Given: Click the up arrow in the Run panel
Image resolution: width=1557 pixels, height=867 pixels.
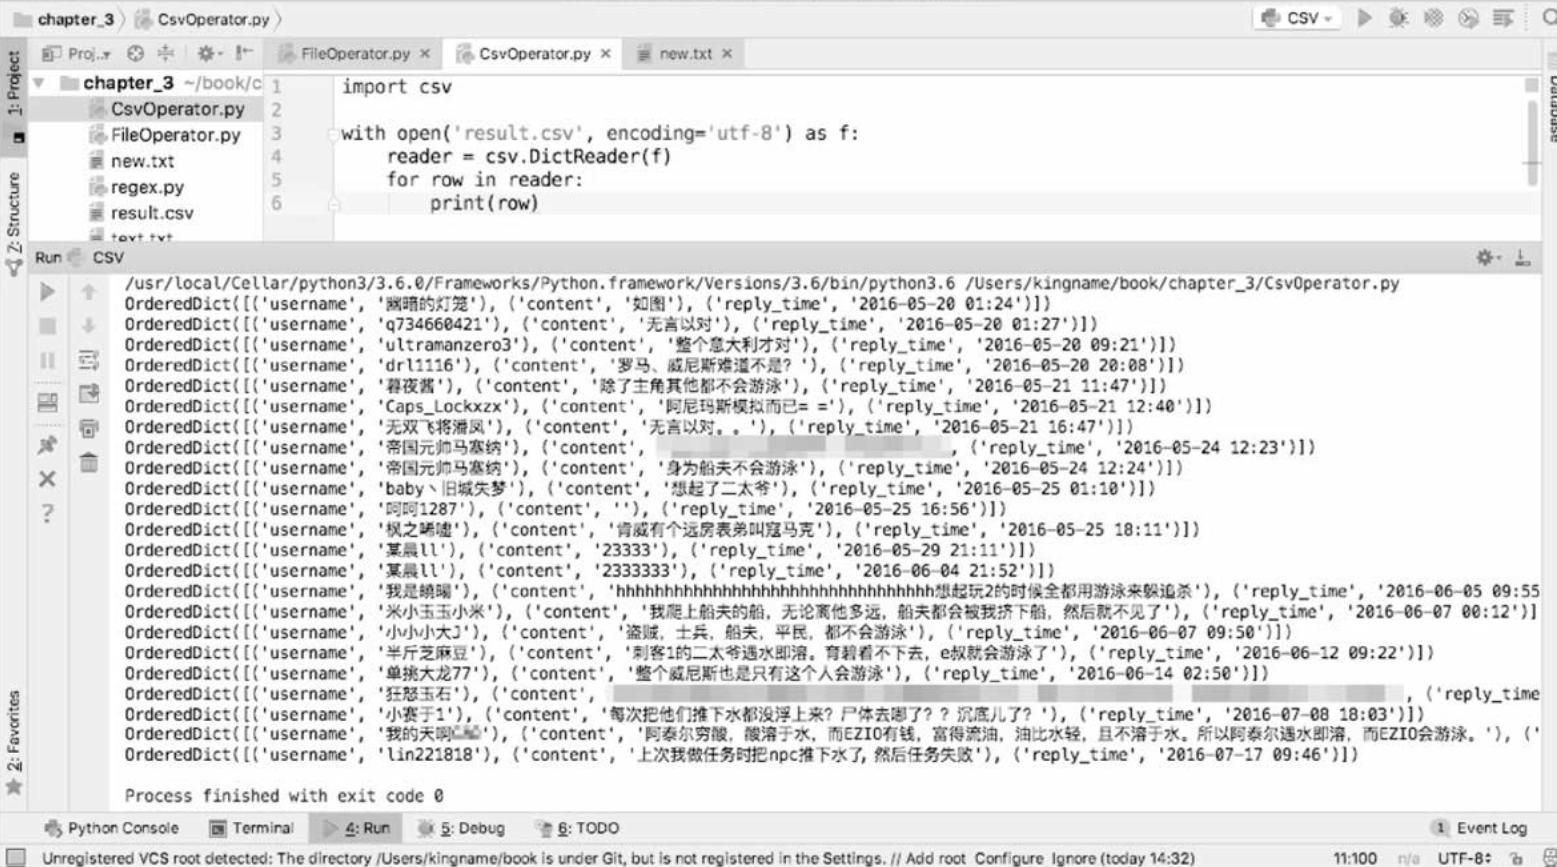Looking at the screenshot, I should click(89, 292).
